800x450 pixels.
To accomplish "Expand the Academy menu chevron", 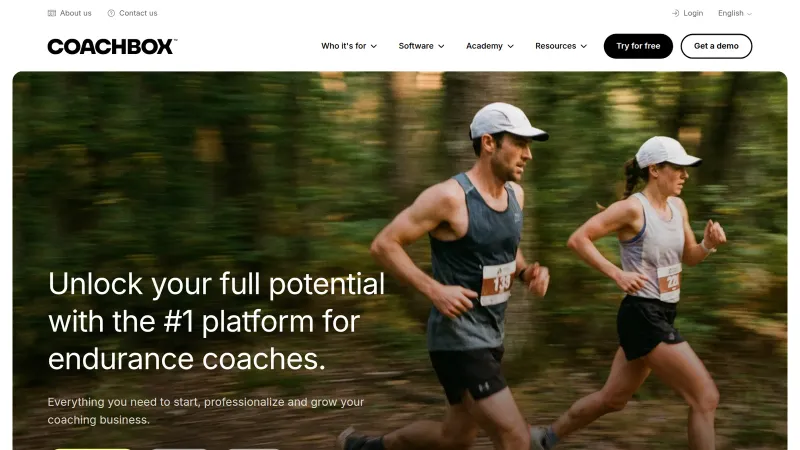I will (x=511, y=46).
